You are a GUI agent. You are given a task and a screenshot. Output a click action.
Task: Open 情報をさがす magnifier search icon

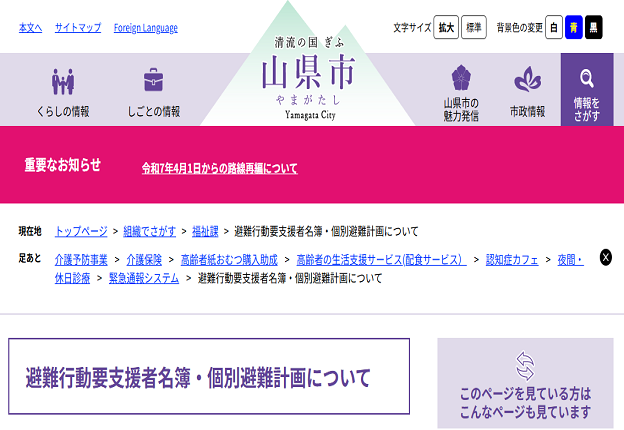tap(587, 79)
